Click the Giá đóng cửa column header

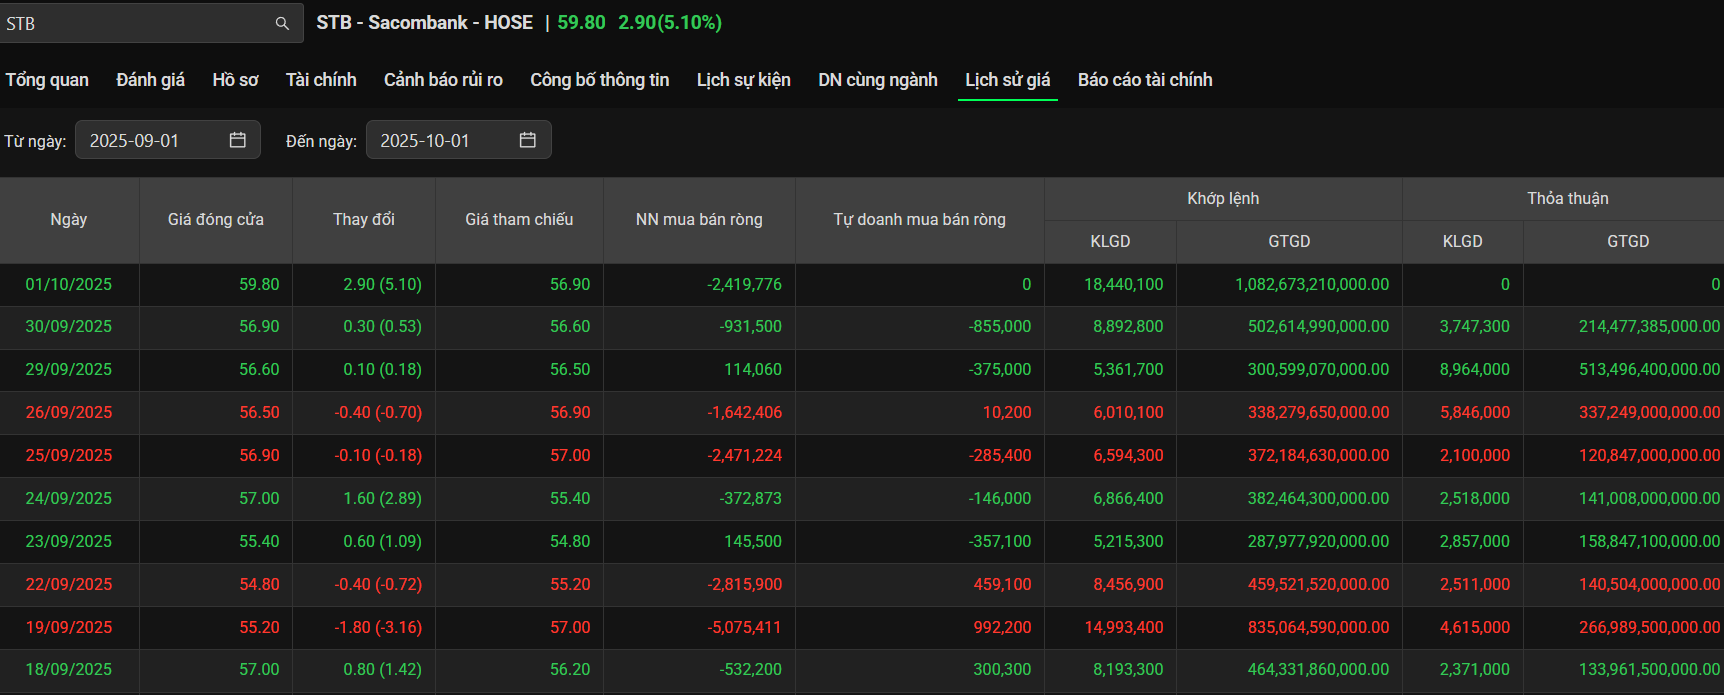coord(215,220)
